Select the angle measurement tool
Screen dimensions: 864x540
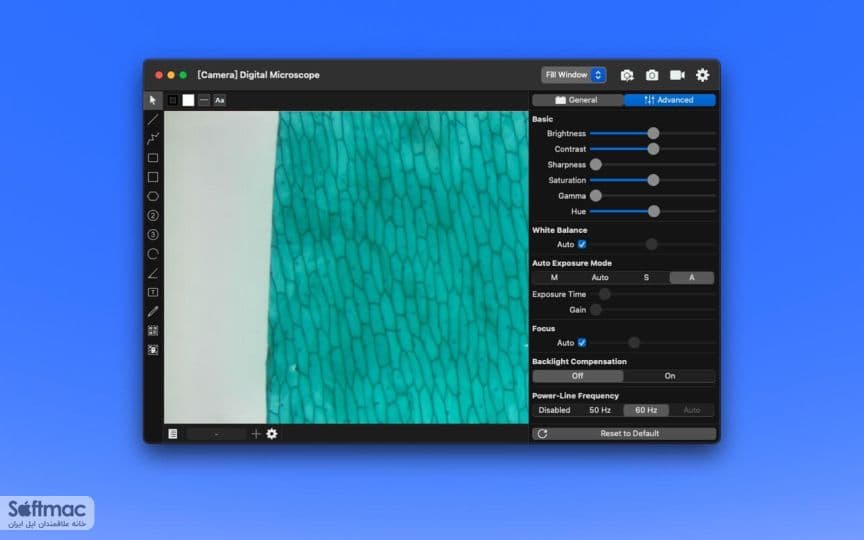[153, 273]
